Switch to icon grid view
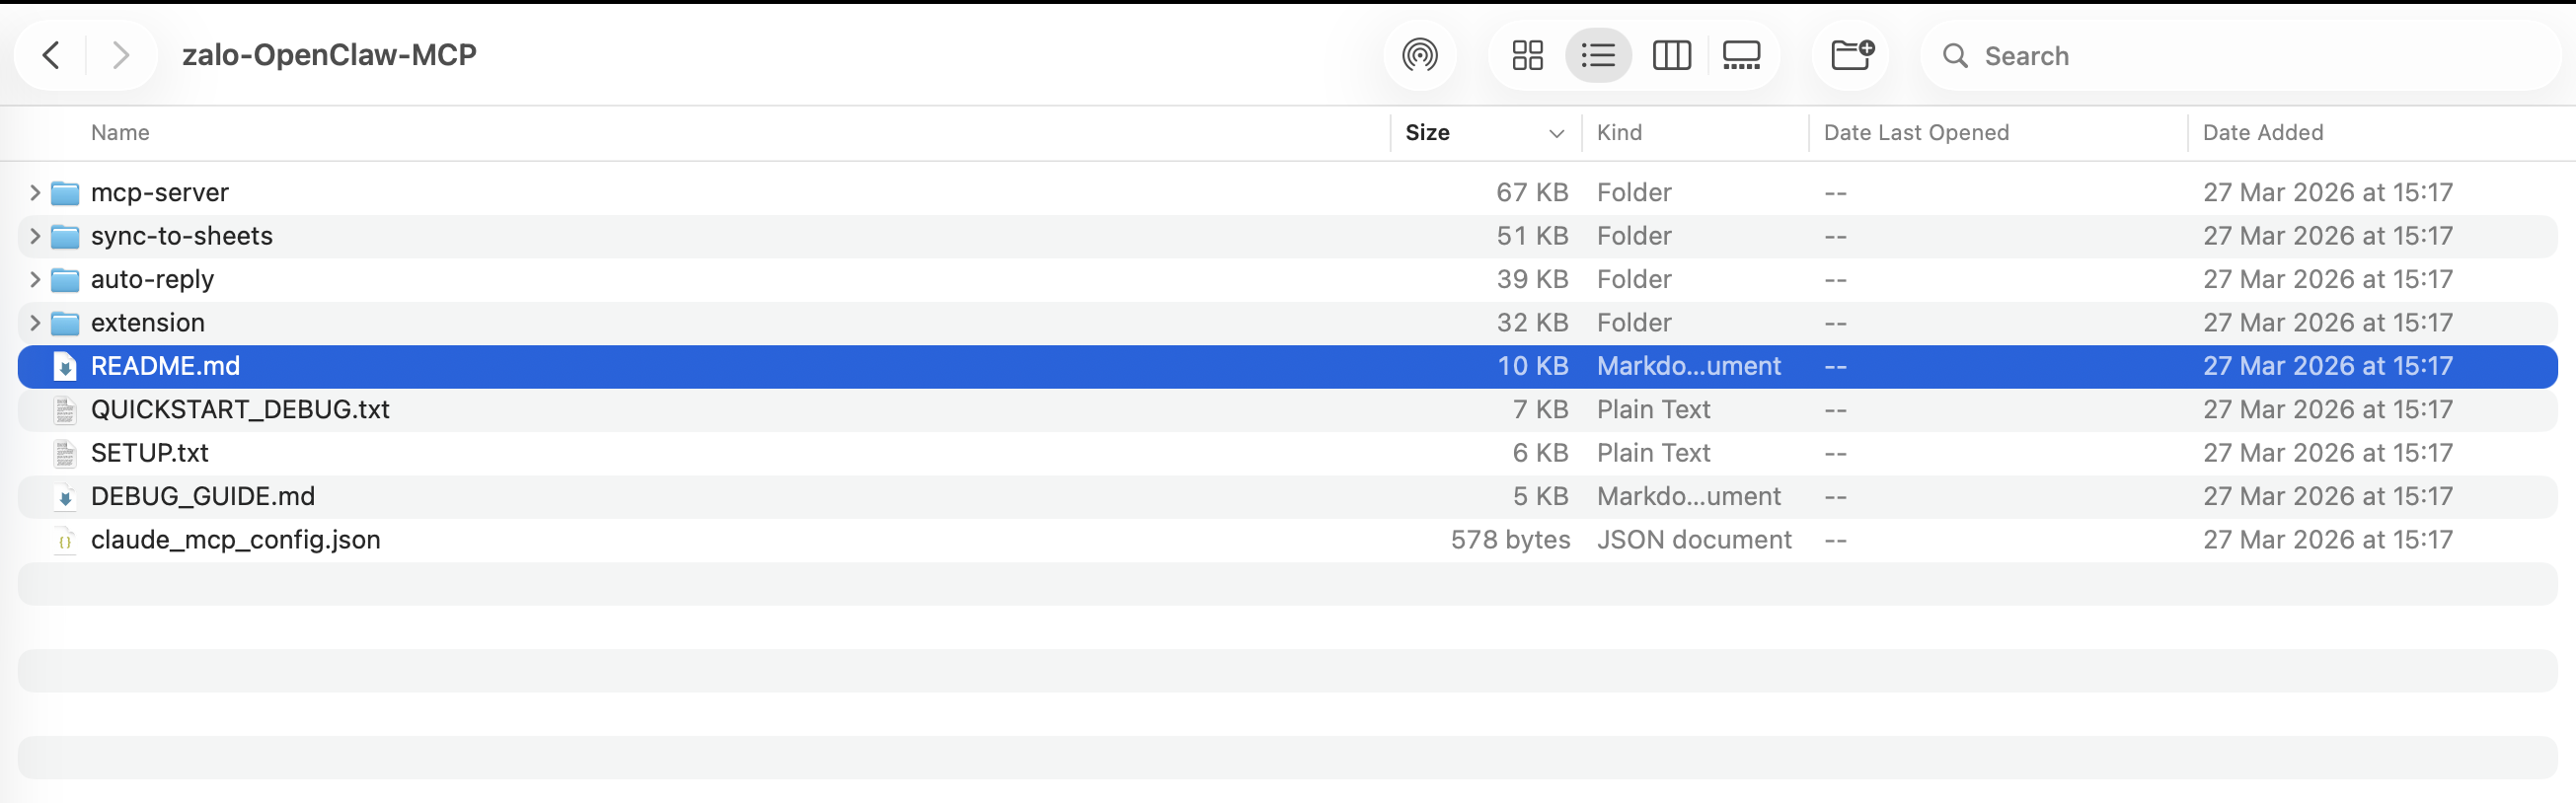Viewport: 2576px width, 803px height. 1527,55
